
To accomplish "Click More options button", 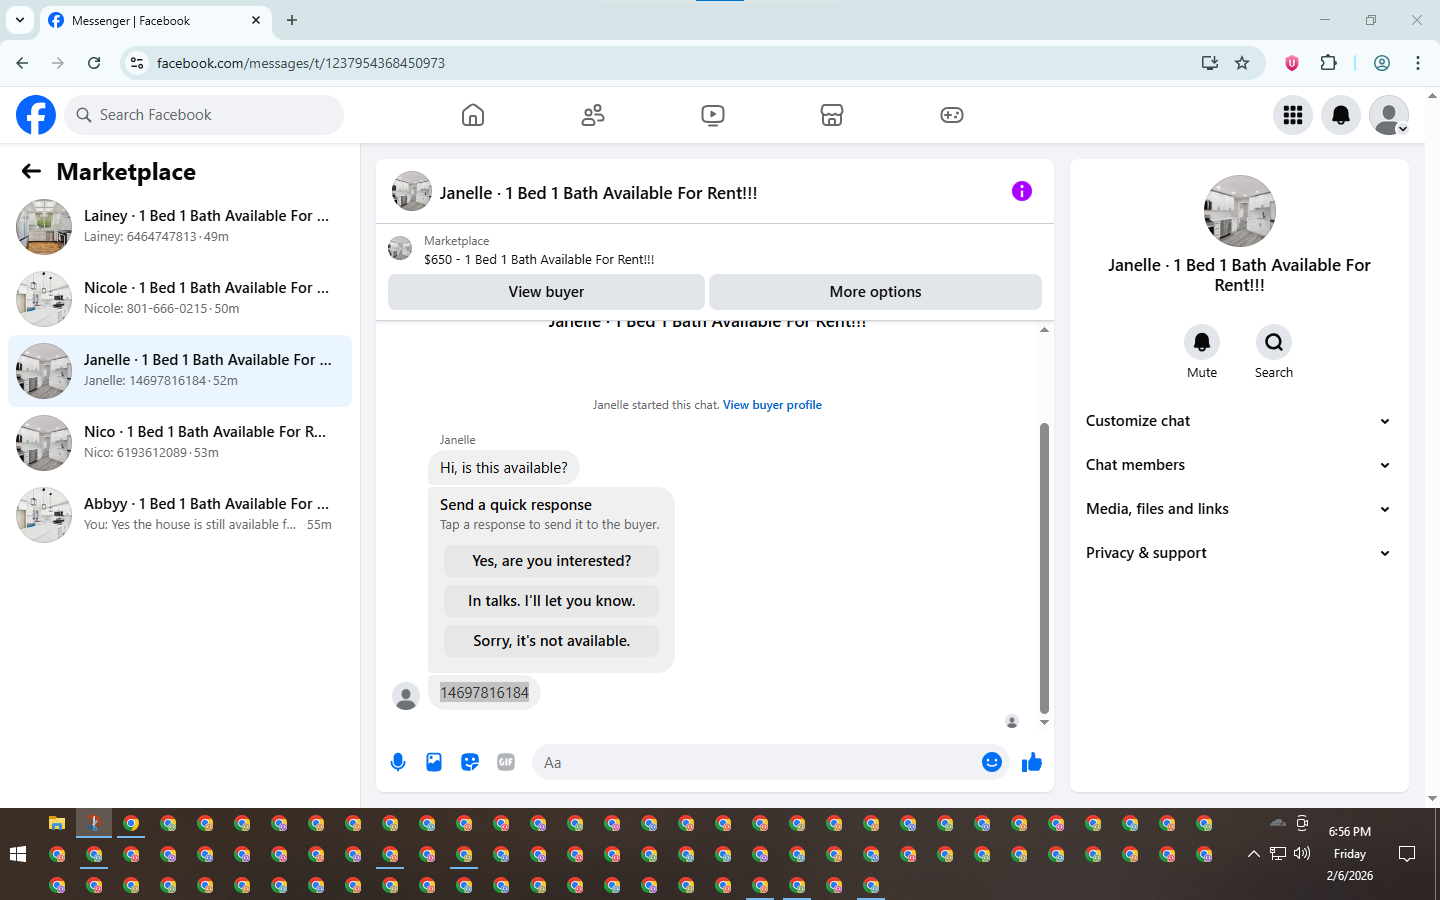I will tap(875, 292).
